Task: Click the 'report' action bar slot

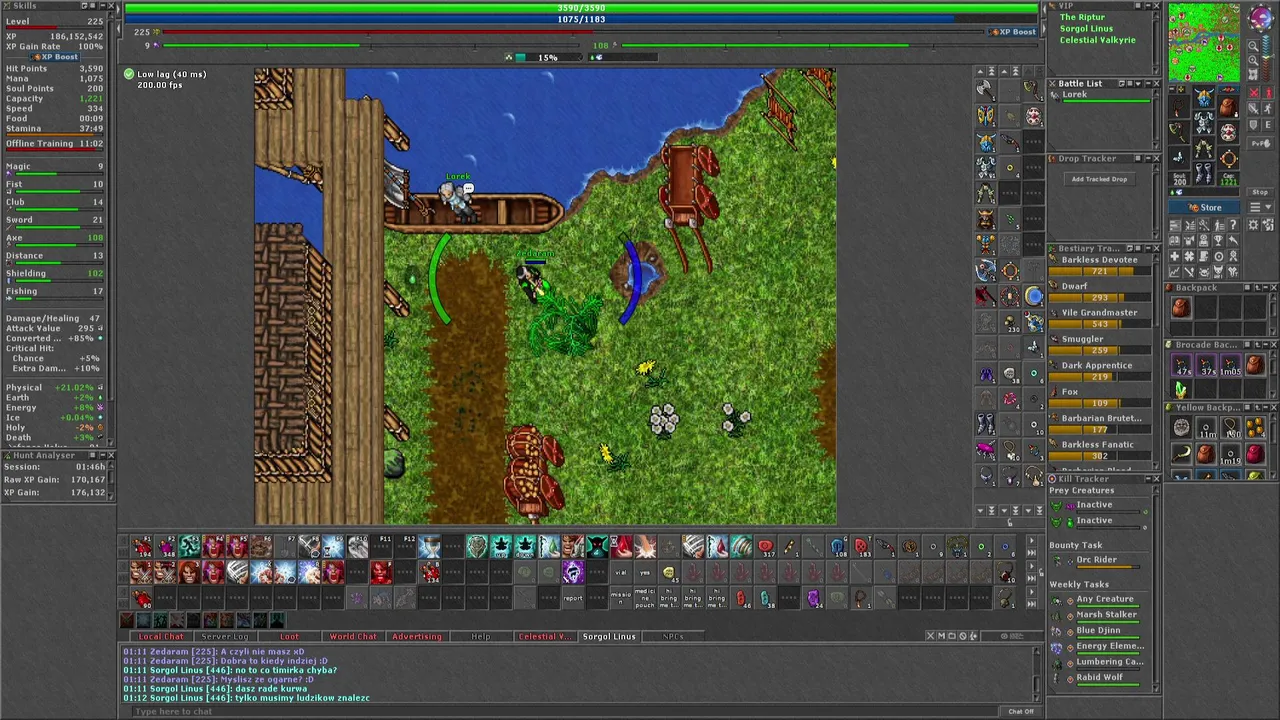Action: click(573, 598)
